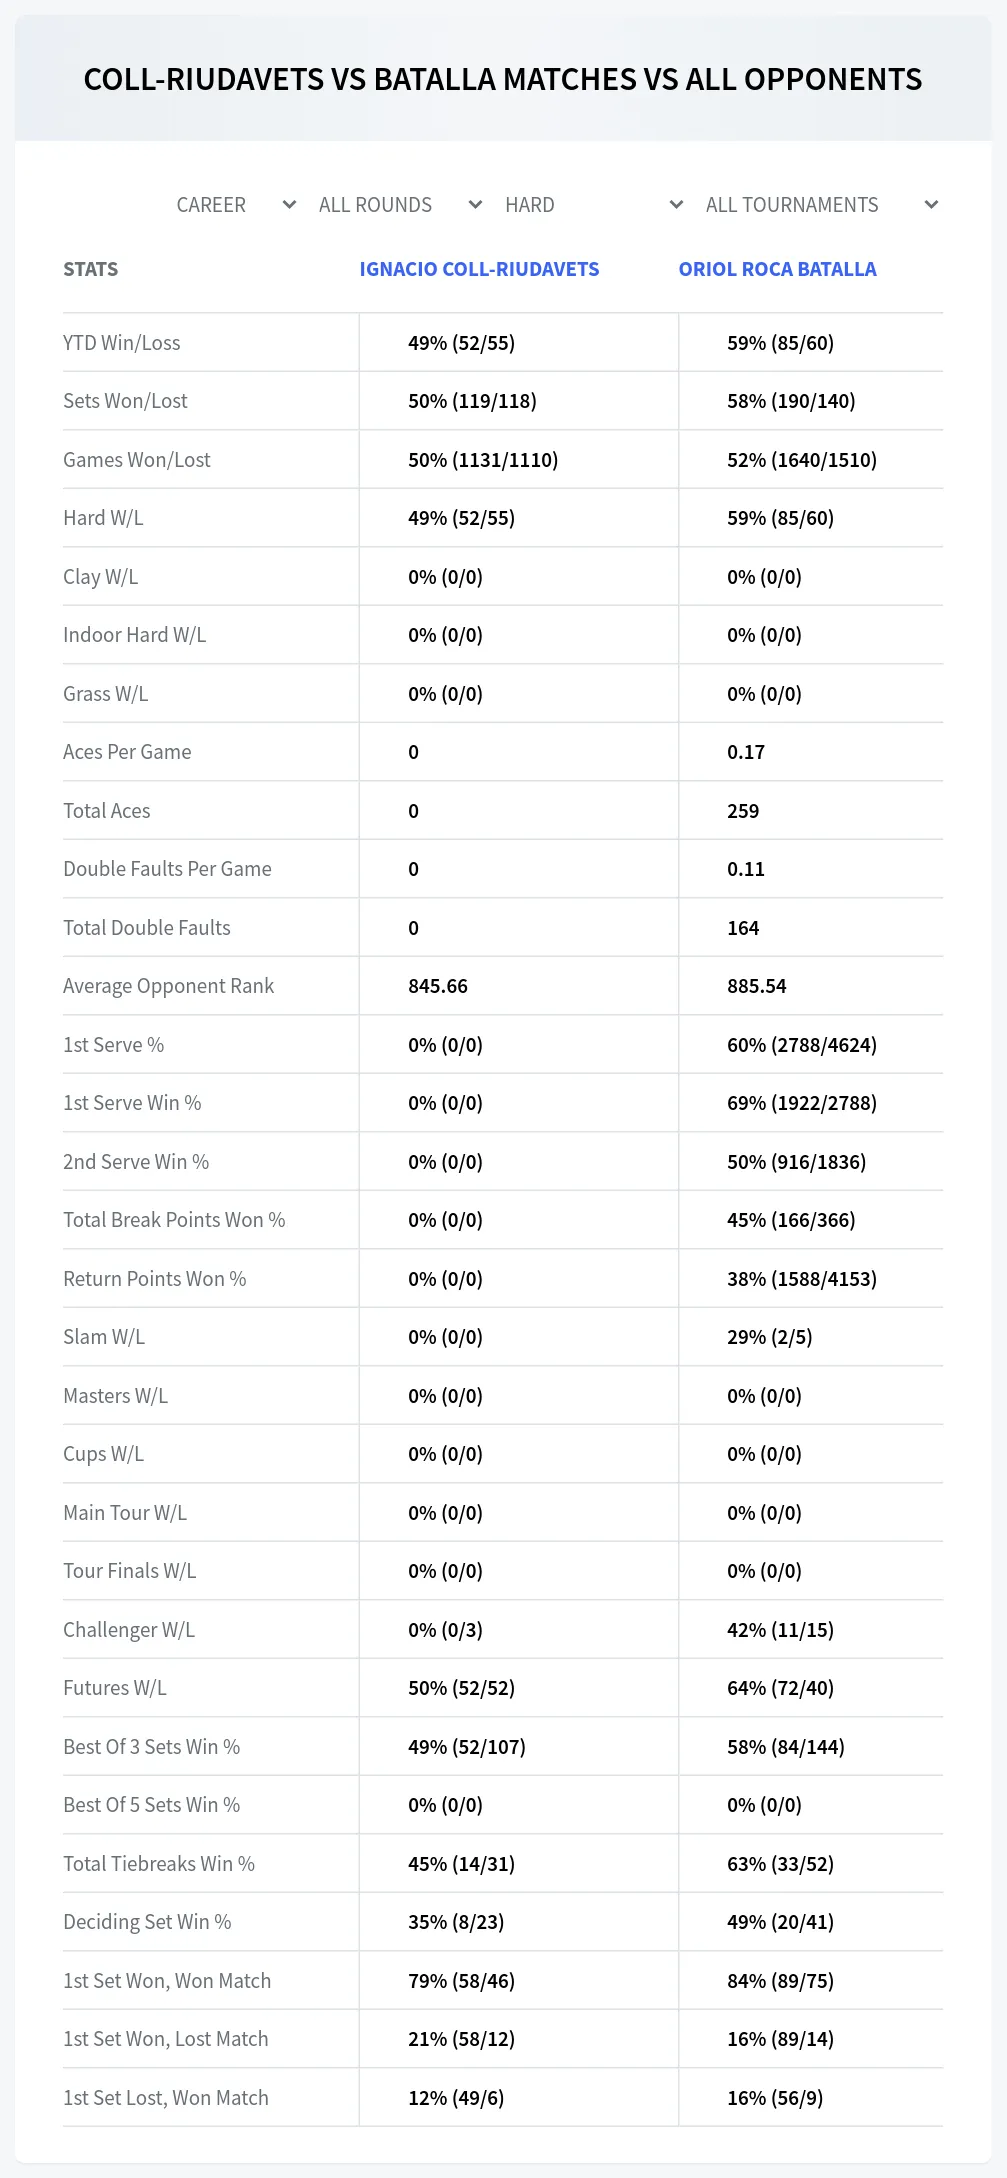Select the Deciding Set Win % label
Image resolution: width=1007 pixels, height=2178 pixels.
click(147, 1922)
